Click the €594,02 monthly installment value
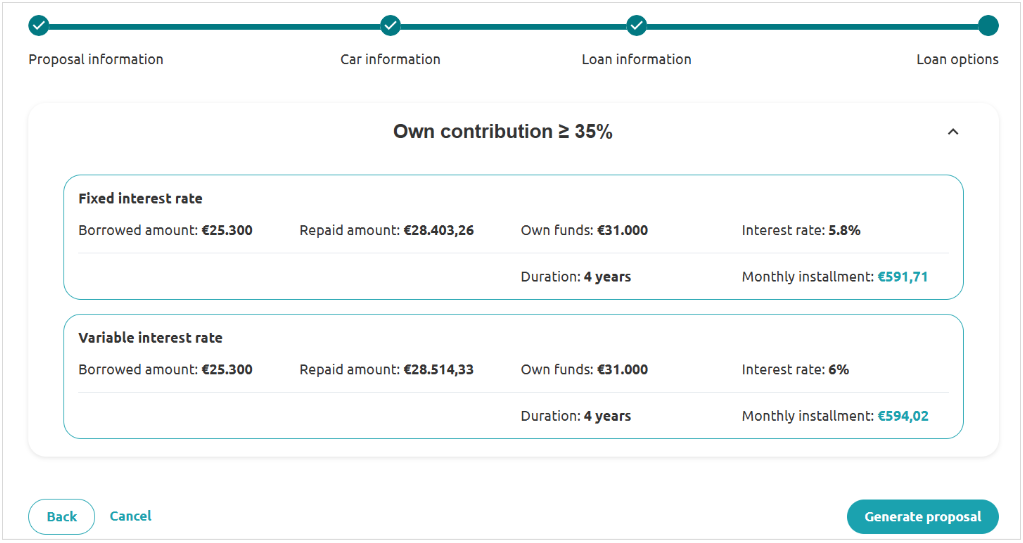The width and height of the screenshot is (1023, 543). 902,416
